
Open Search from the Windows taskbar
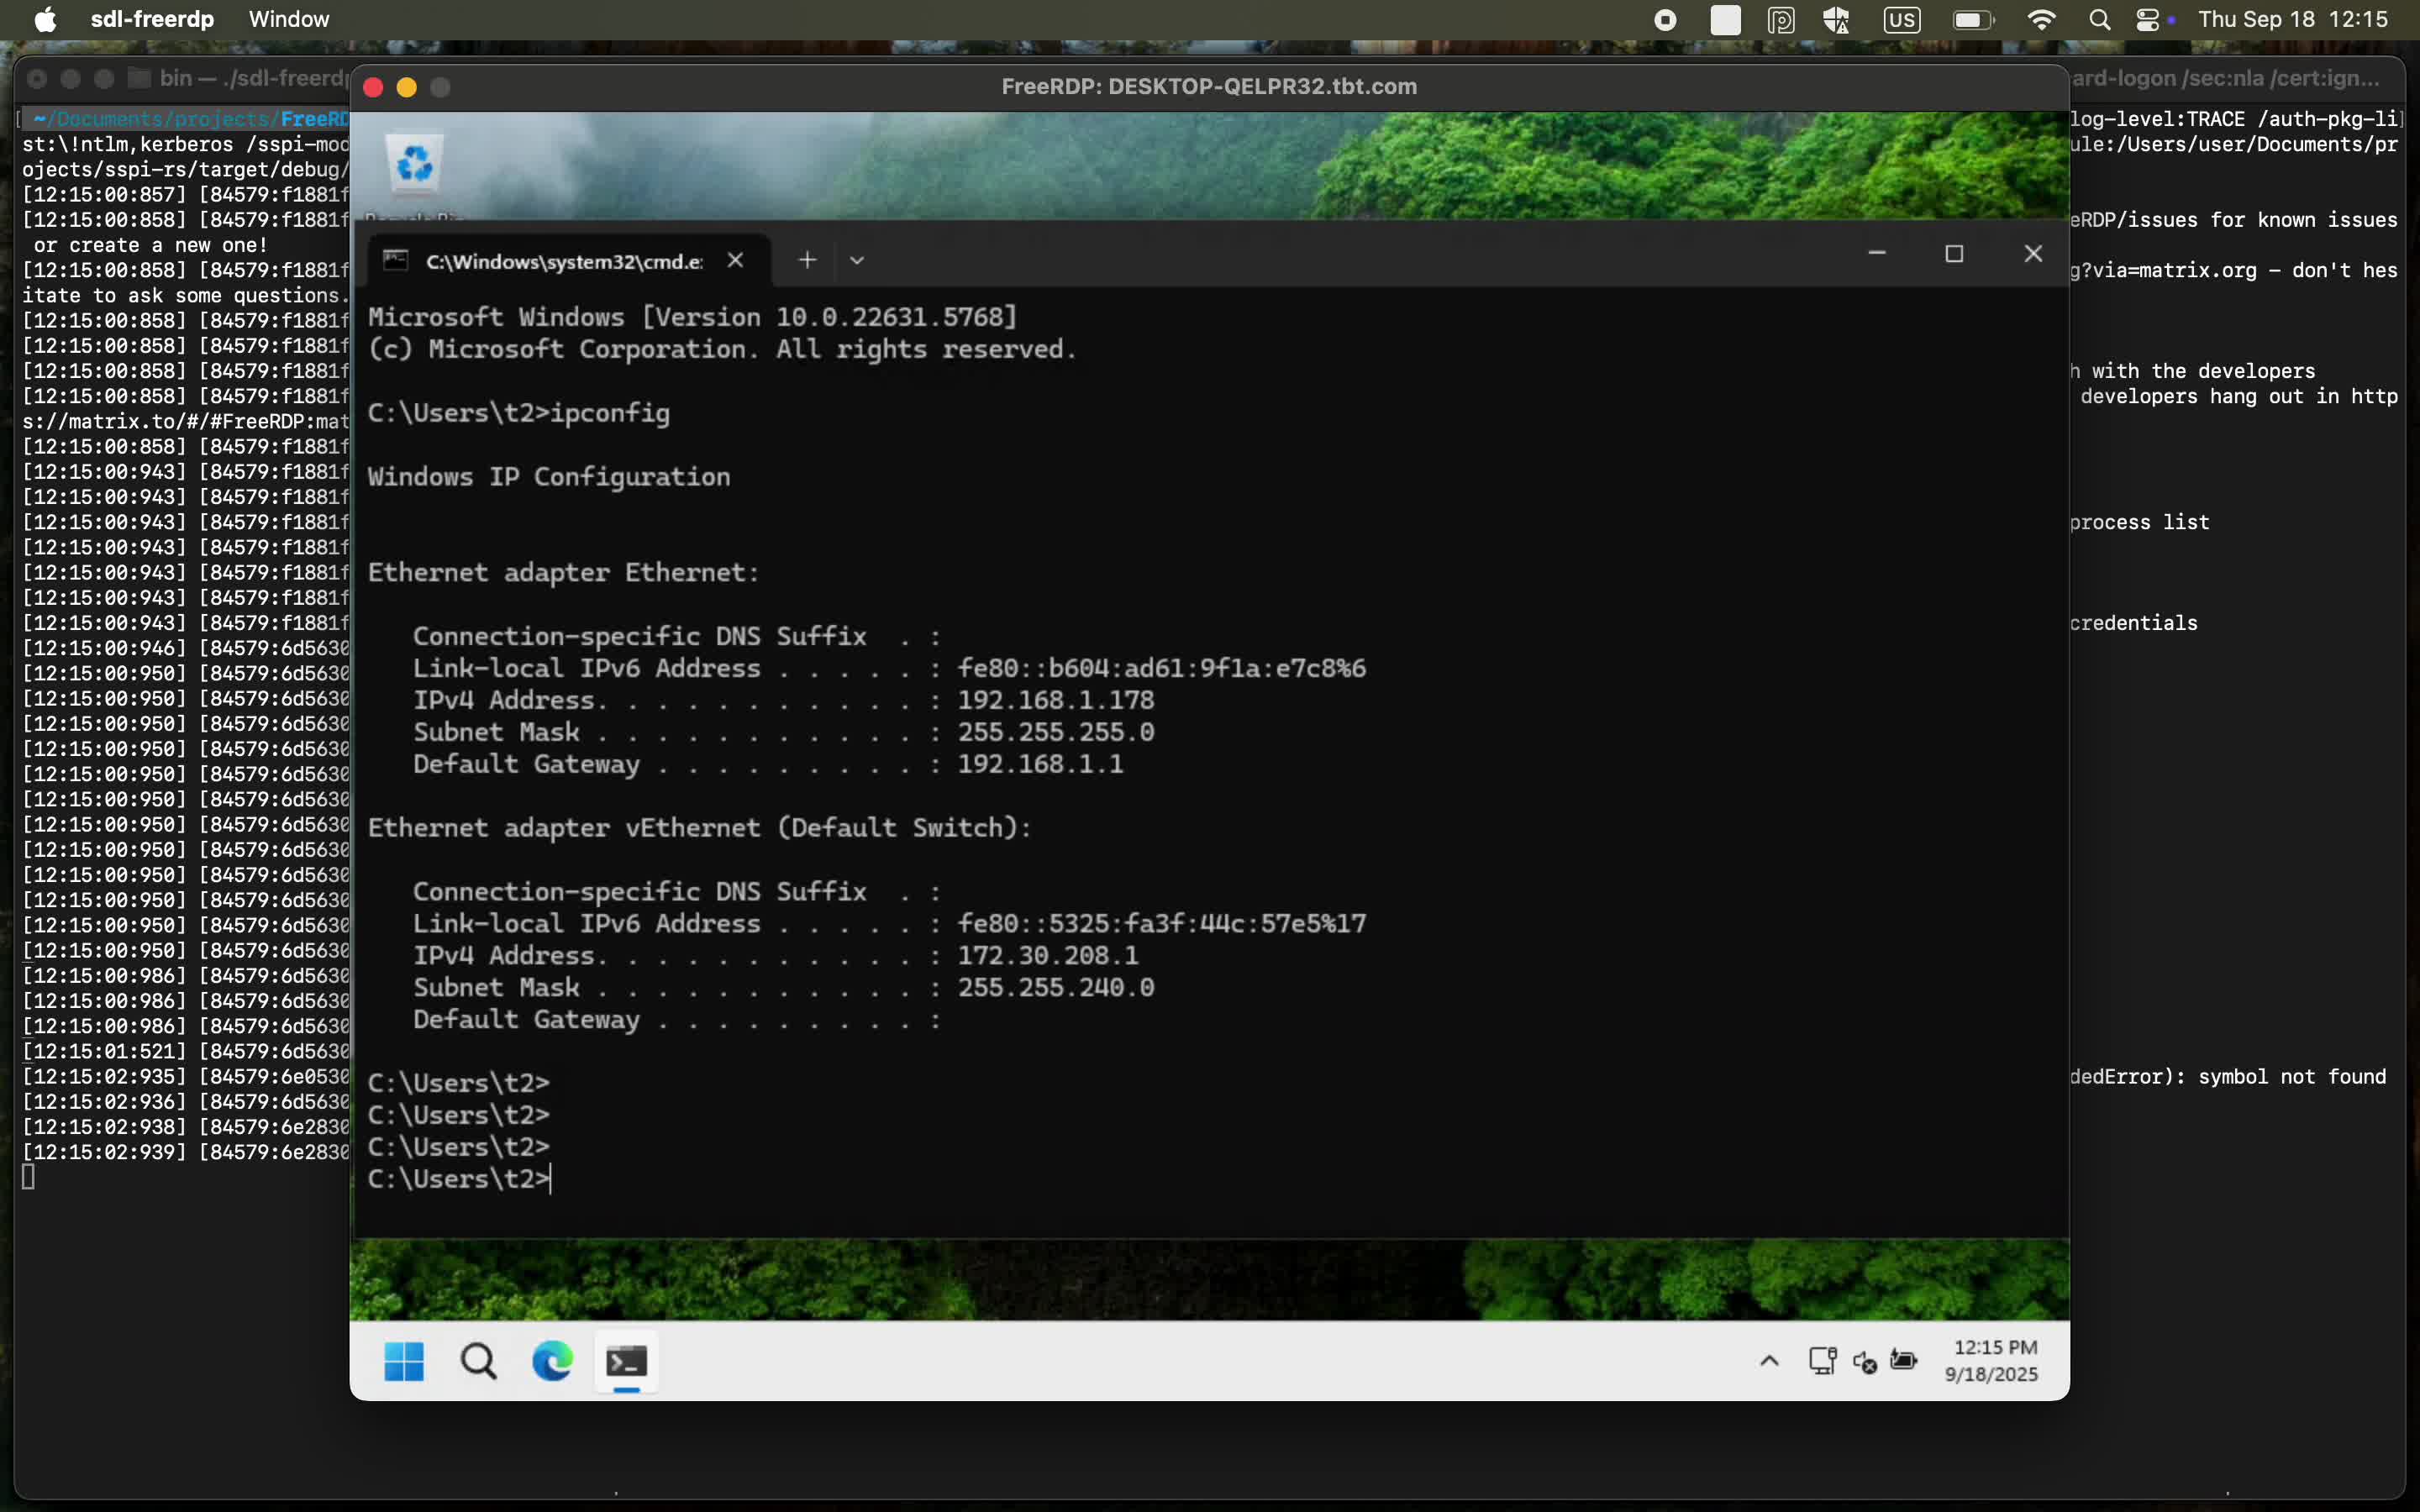coord(478,1361)
